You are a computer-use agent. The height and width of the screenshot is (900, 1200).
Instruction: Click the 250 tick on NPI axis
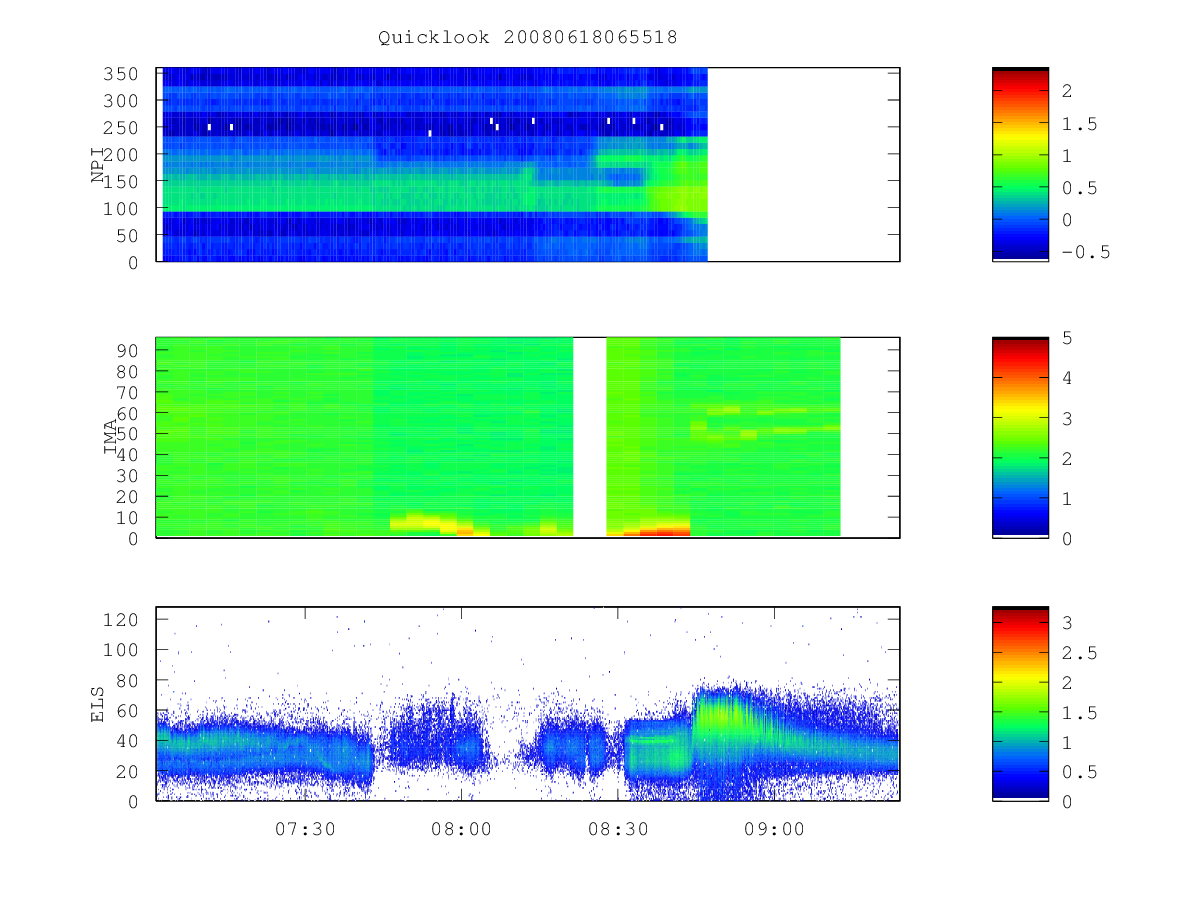121,128
